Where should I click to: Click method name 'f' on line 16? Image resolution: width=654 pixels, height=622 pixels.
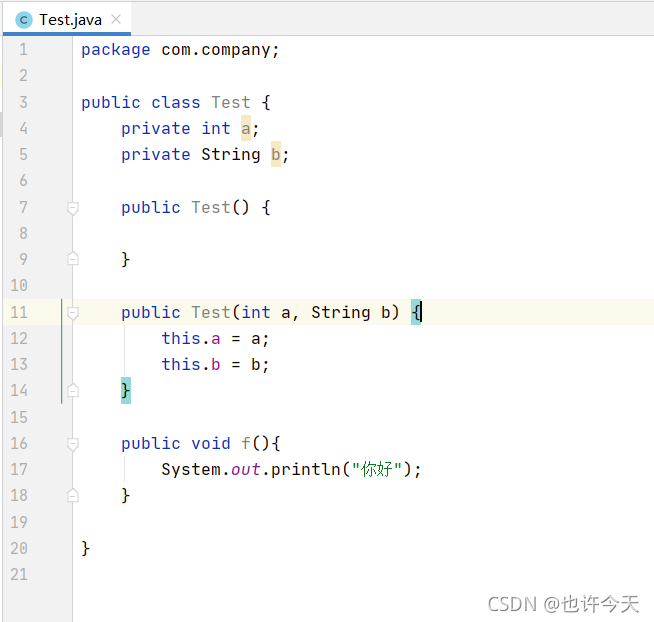point(246,443)
